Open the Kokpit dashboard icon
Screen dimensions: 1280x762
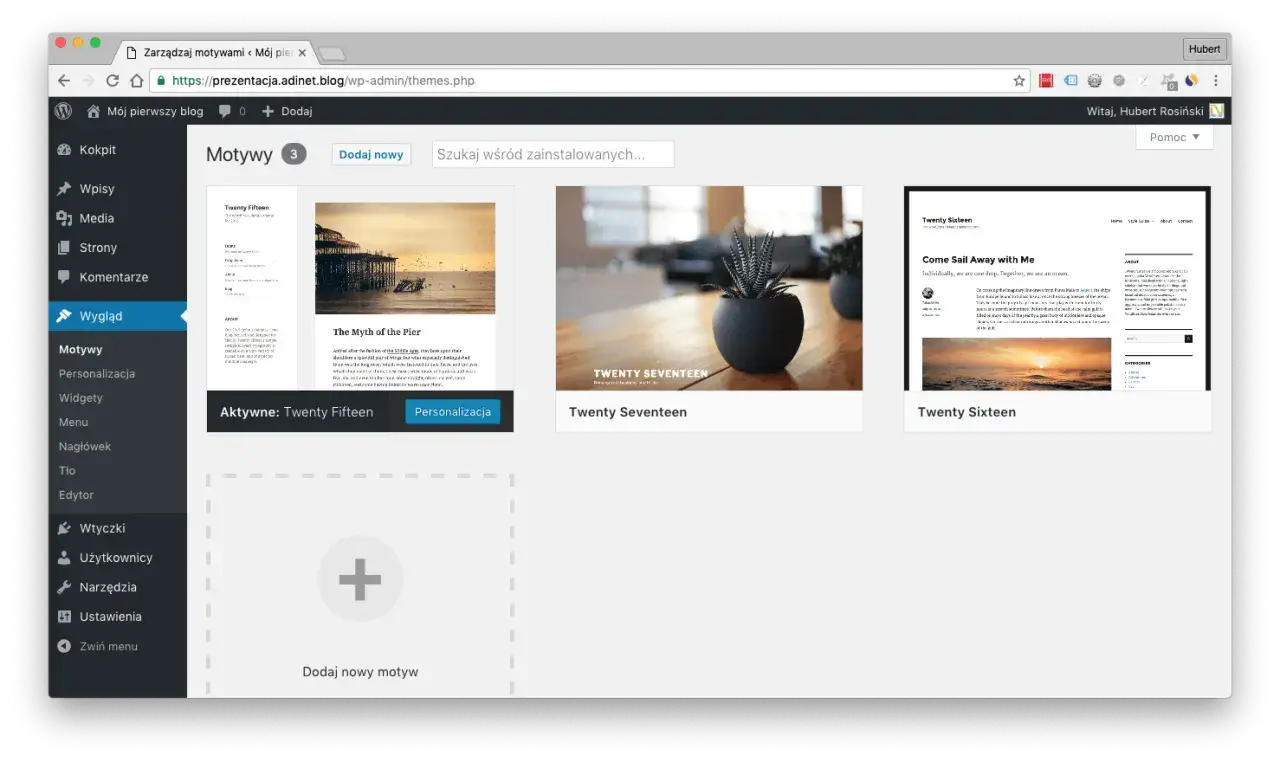[x=65, y=150]
